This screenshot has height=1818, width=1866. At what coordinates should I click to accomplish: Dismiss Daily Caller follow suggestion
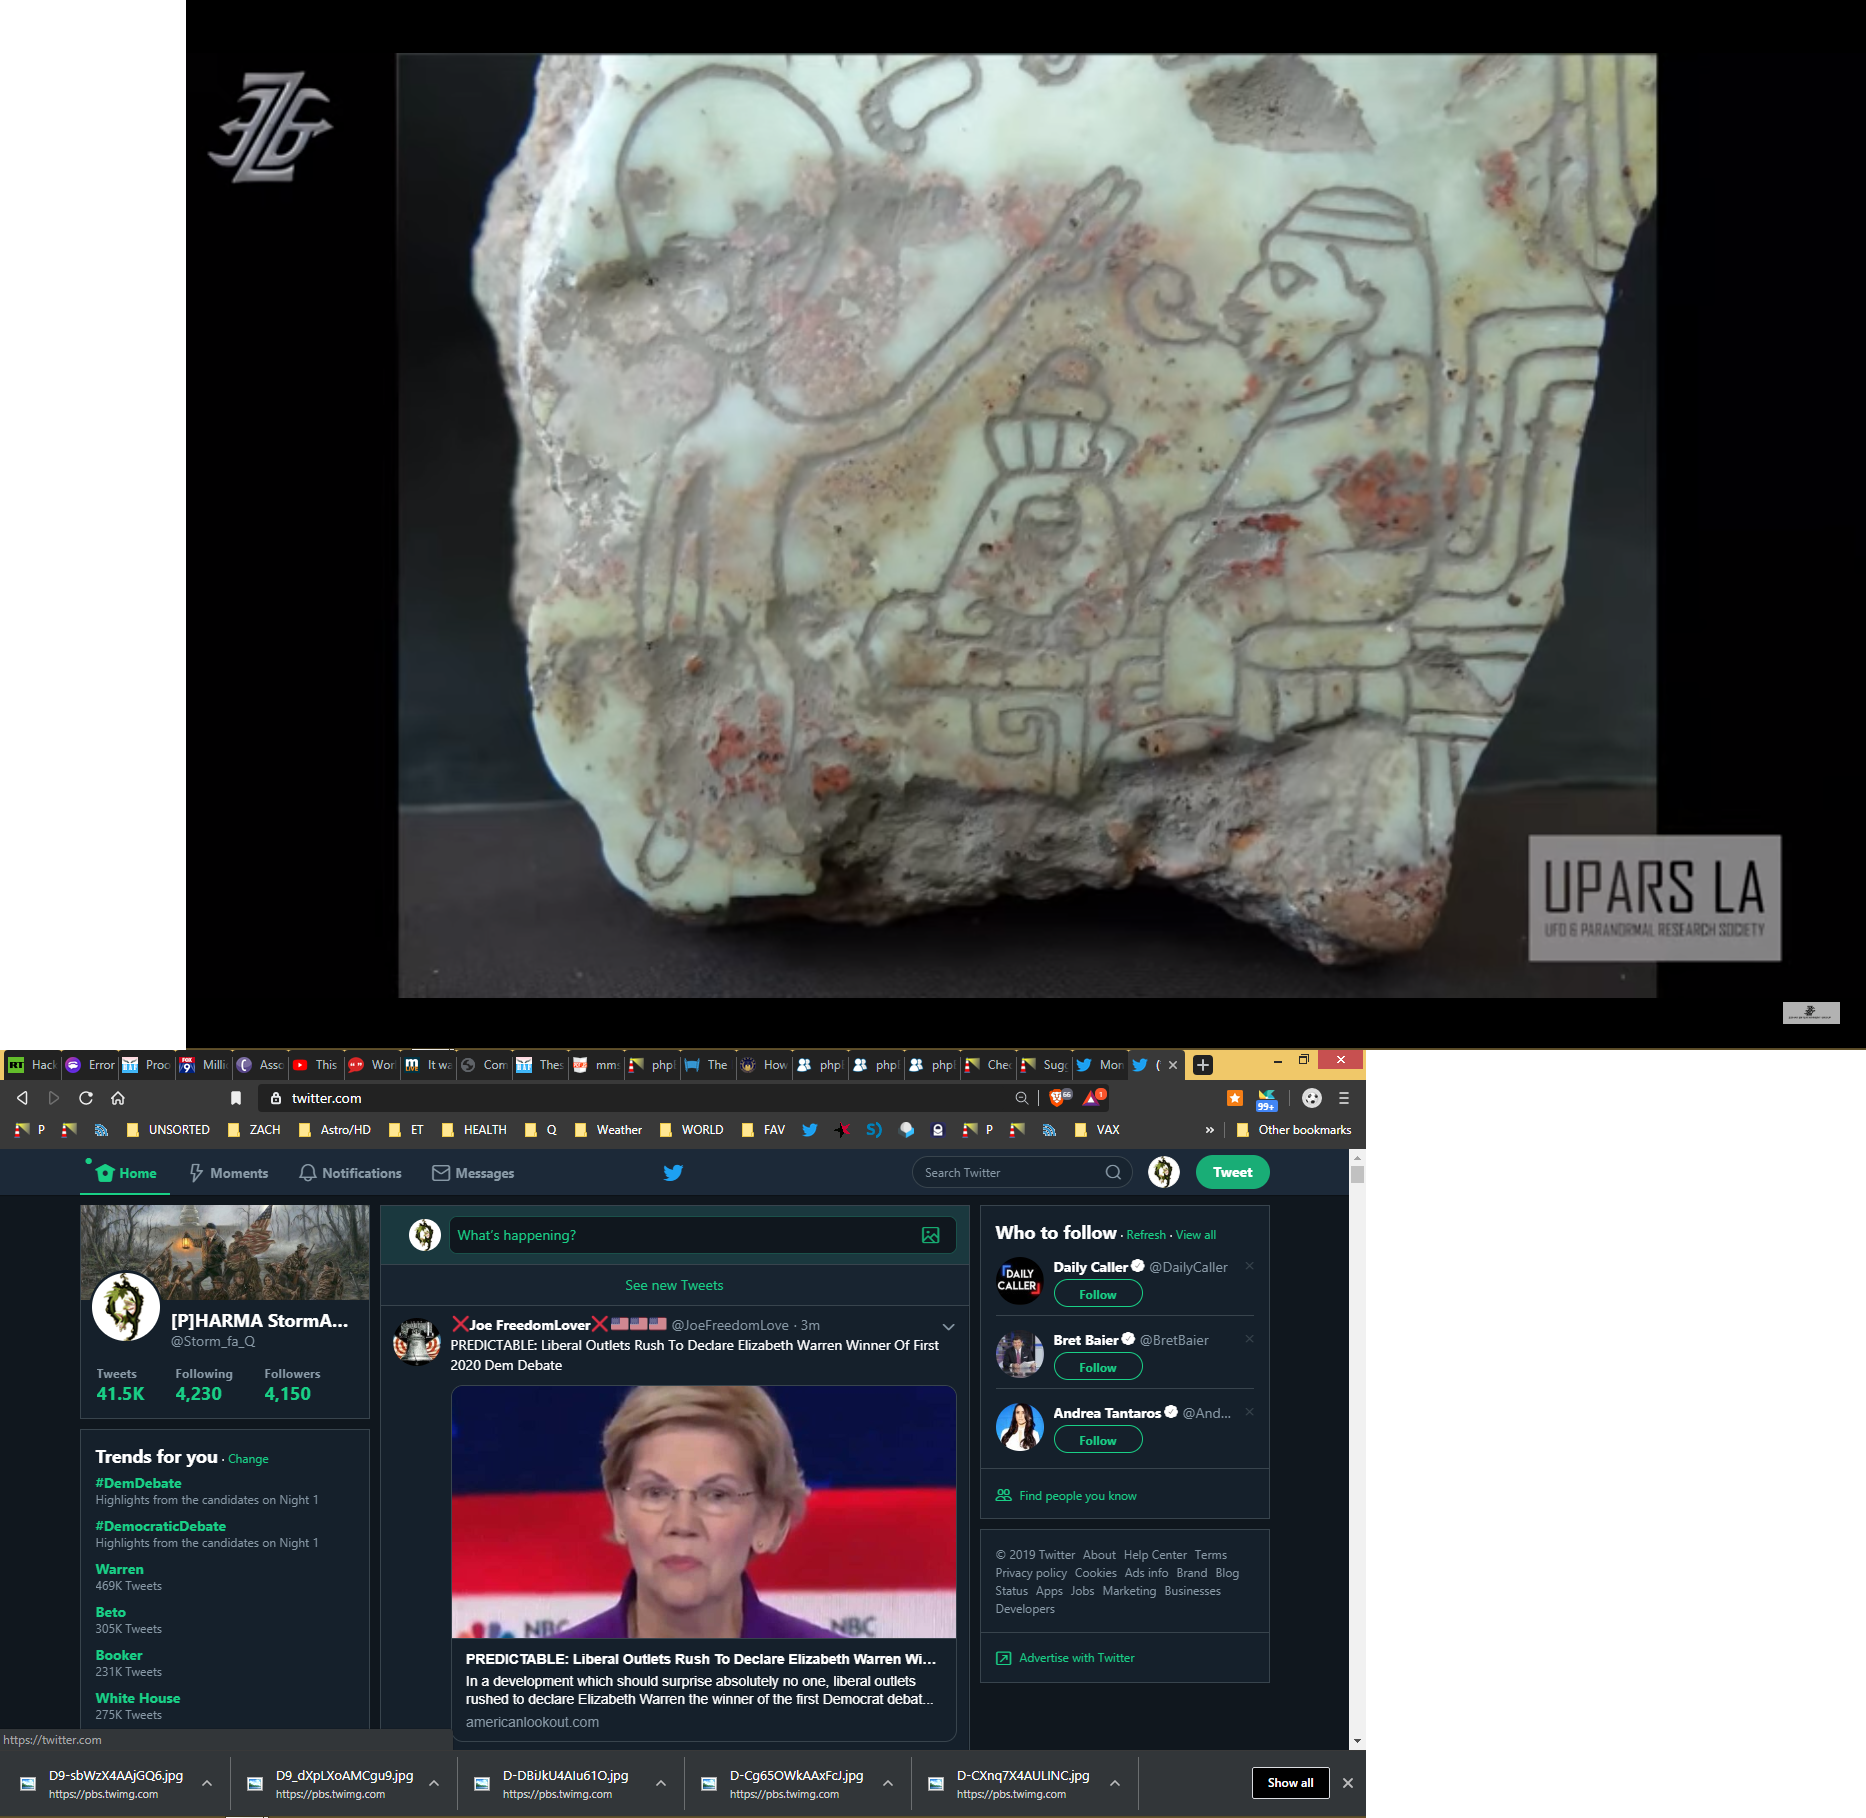[x=1249, y=1266]
